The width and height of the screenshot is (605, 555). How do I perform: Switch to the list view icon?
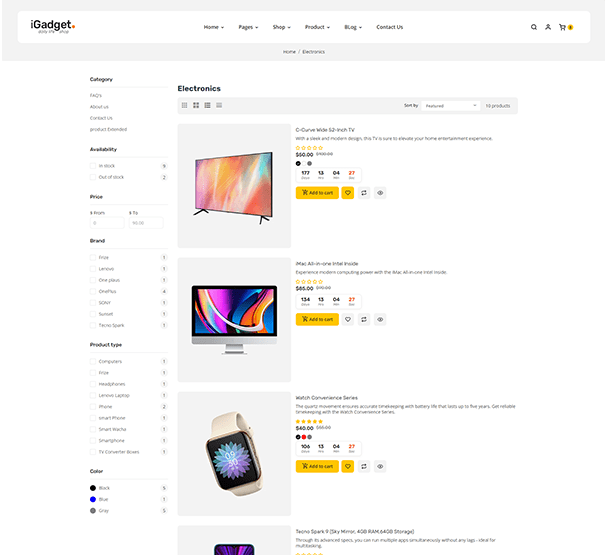pos(208,105)
